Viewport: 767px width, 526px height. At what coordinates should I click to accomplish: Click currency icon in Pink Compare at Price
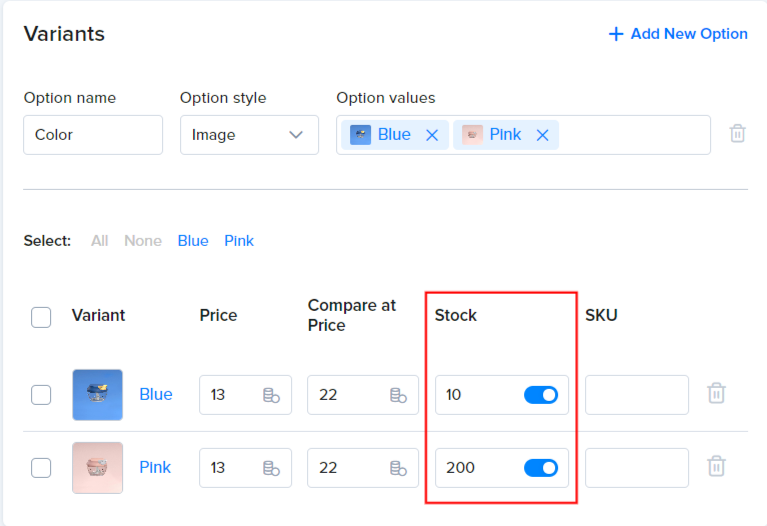pyautogui.click(x=398, y=468)
